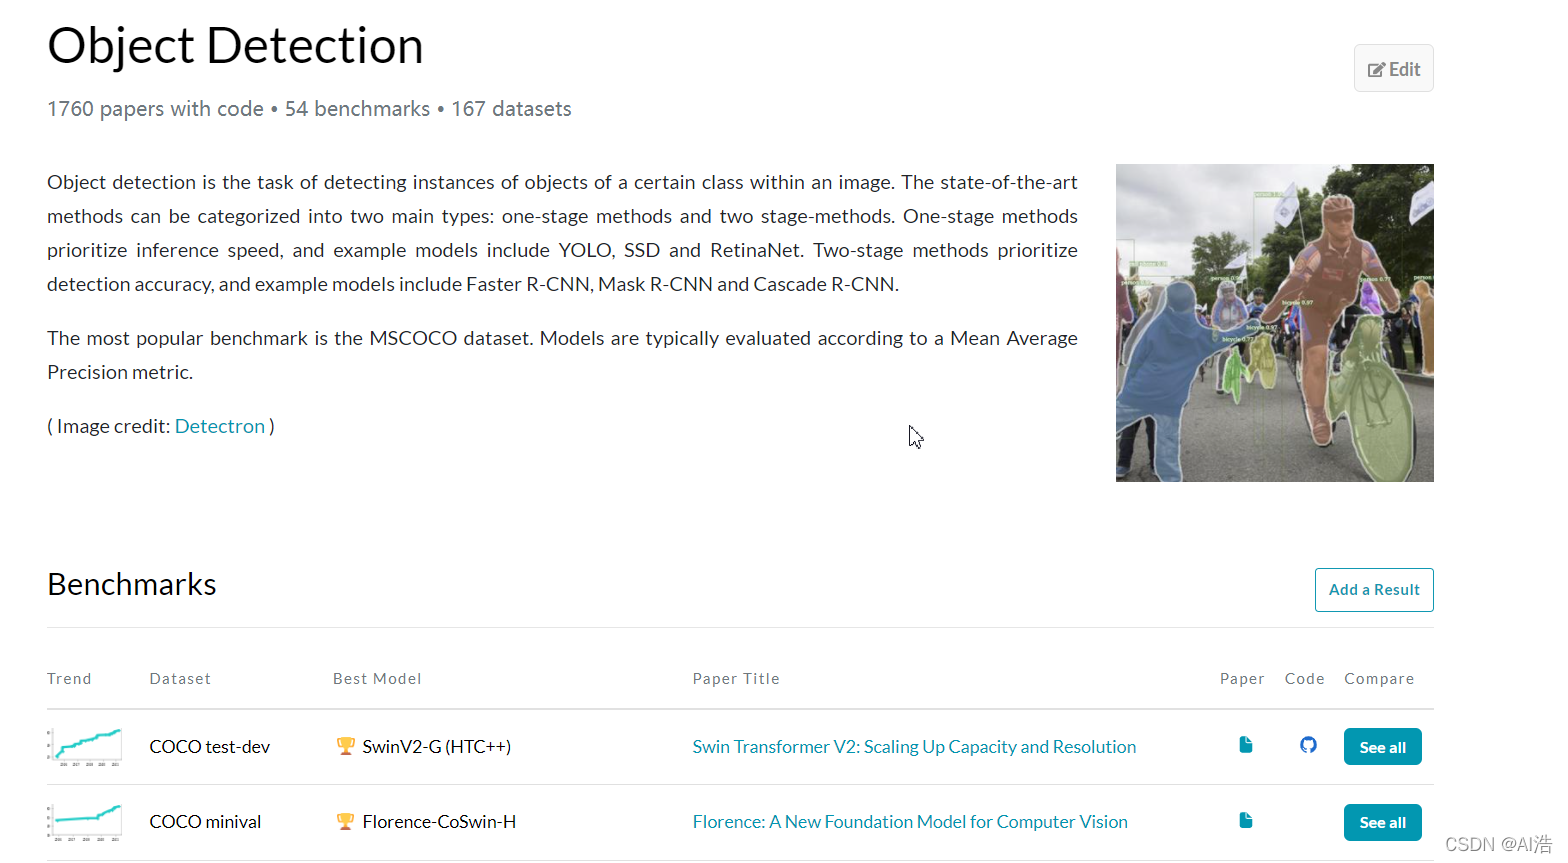Follow the Detectron image credit link
This screenshot has width=1568, height=863.
(x=220, y=426)
